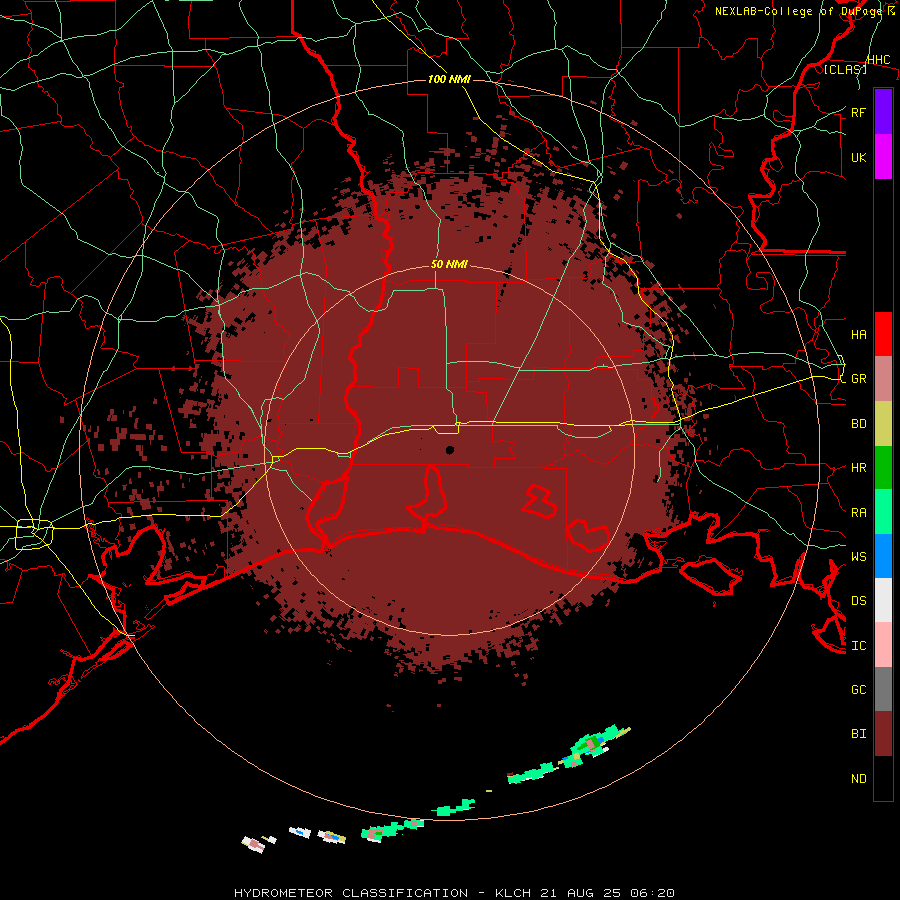900x900 pixels.
Task: Click the 50 NMI range ring label
Action: [449, 265]
